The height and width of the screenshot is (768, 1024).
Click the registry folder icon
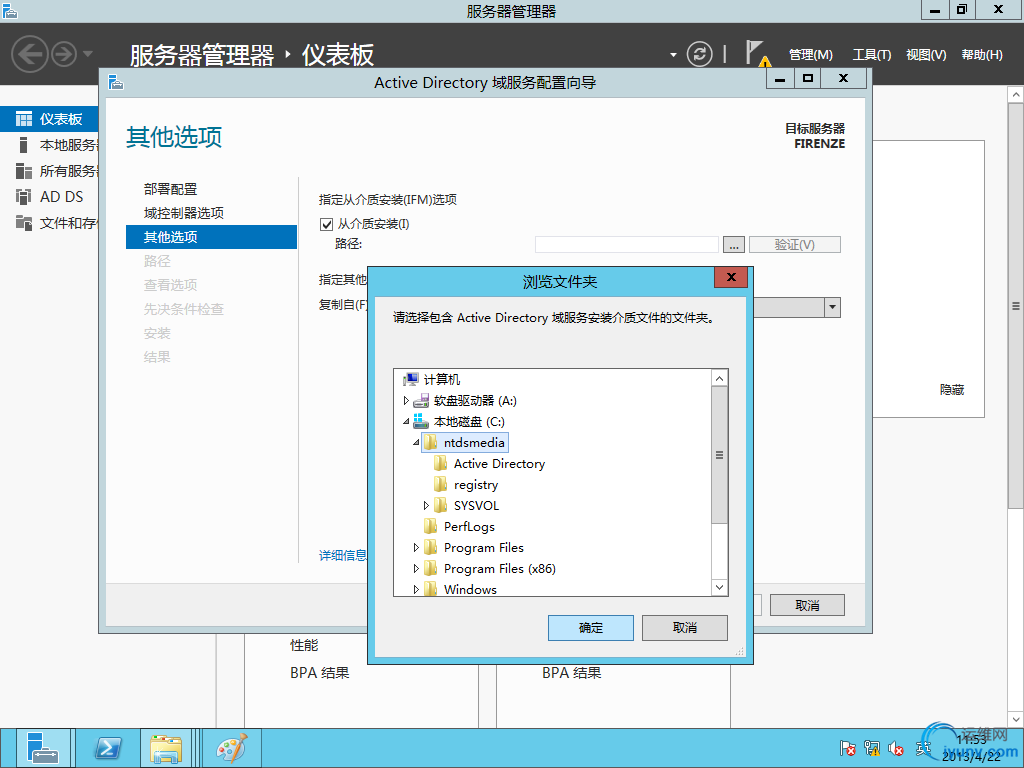[x=441, y=485]
